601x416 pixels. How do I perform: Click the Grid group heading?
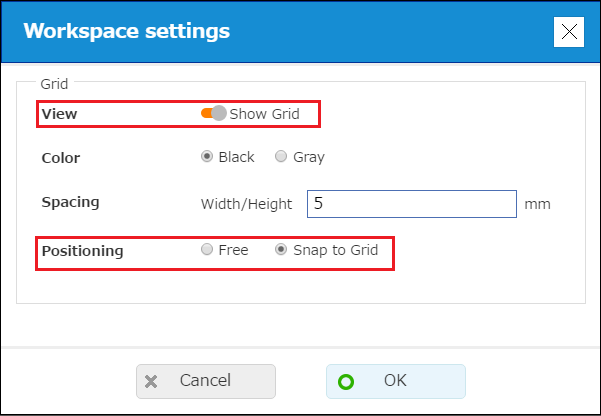click(54, 83)
